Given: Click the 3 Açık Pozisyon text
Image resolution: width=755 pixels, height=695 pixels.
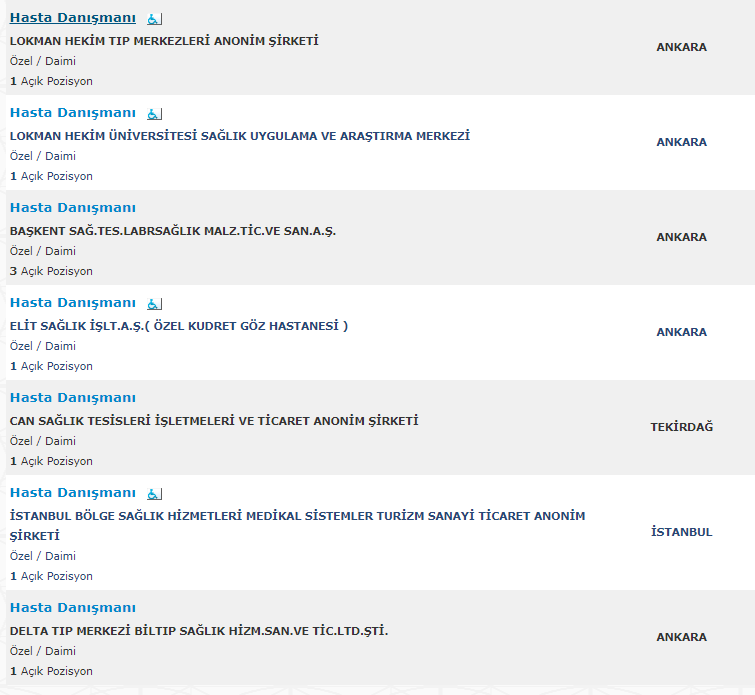Looking at the screenshot, I should point(51,271).
